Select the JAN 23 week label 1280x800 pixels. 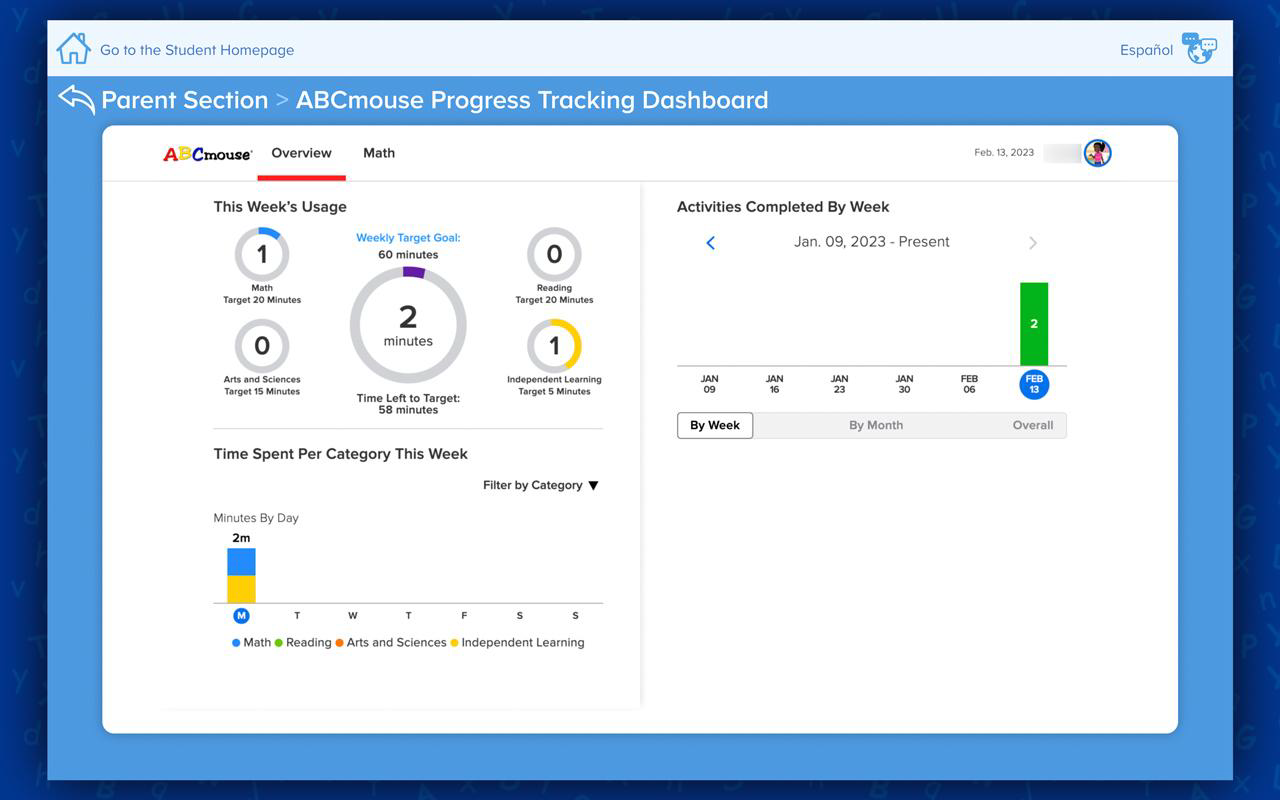click(839, 384)
